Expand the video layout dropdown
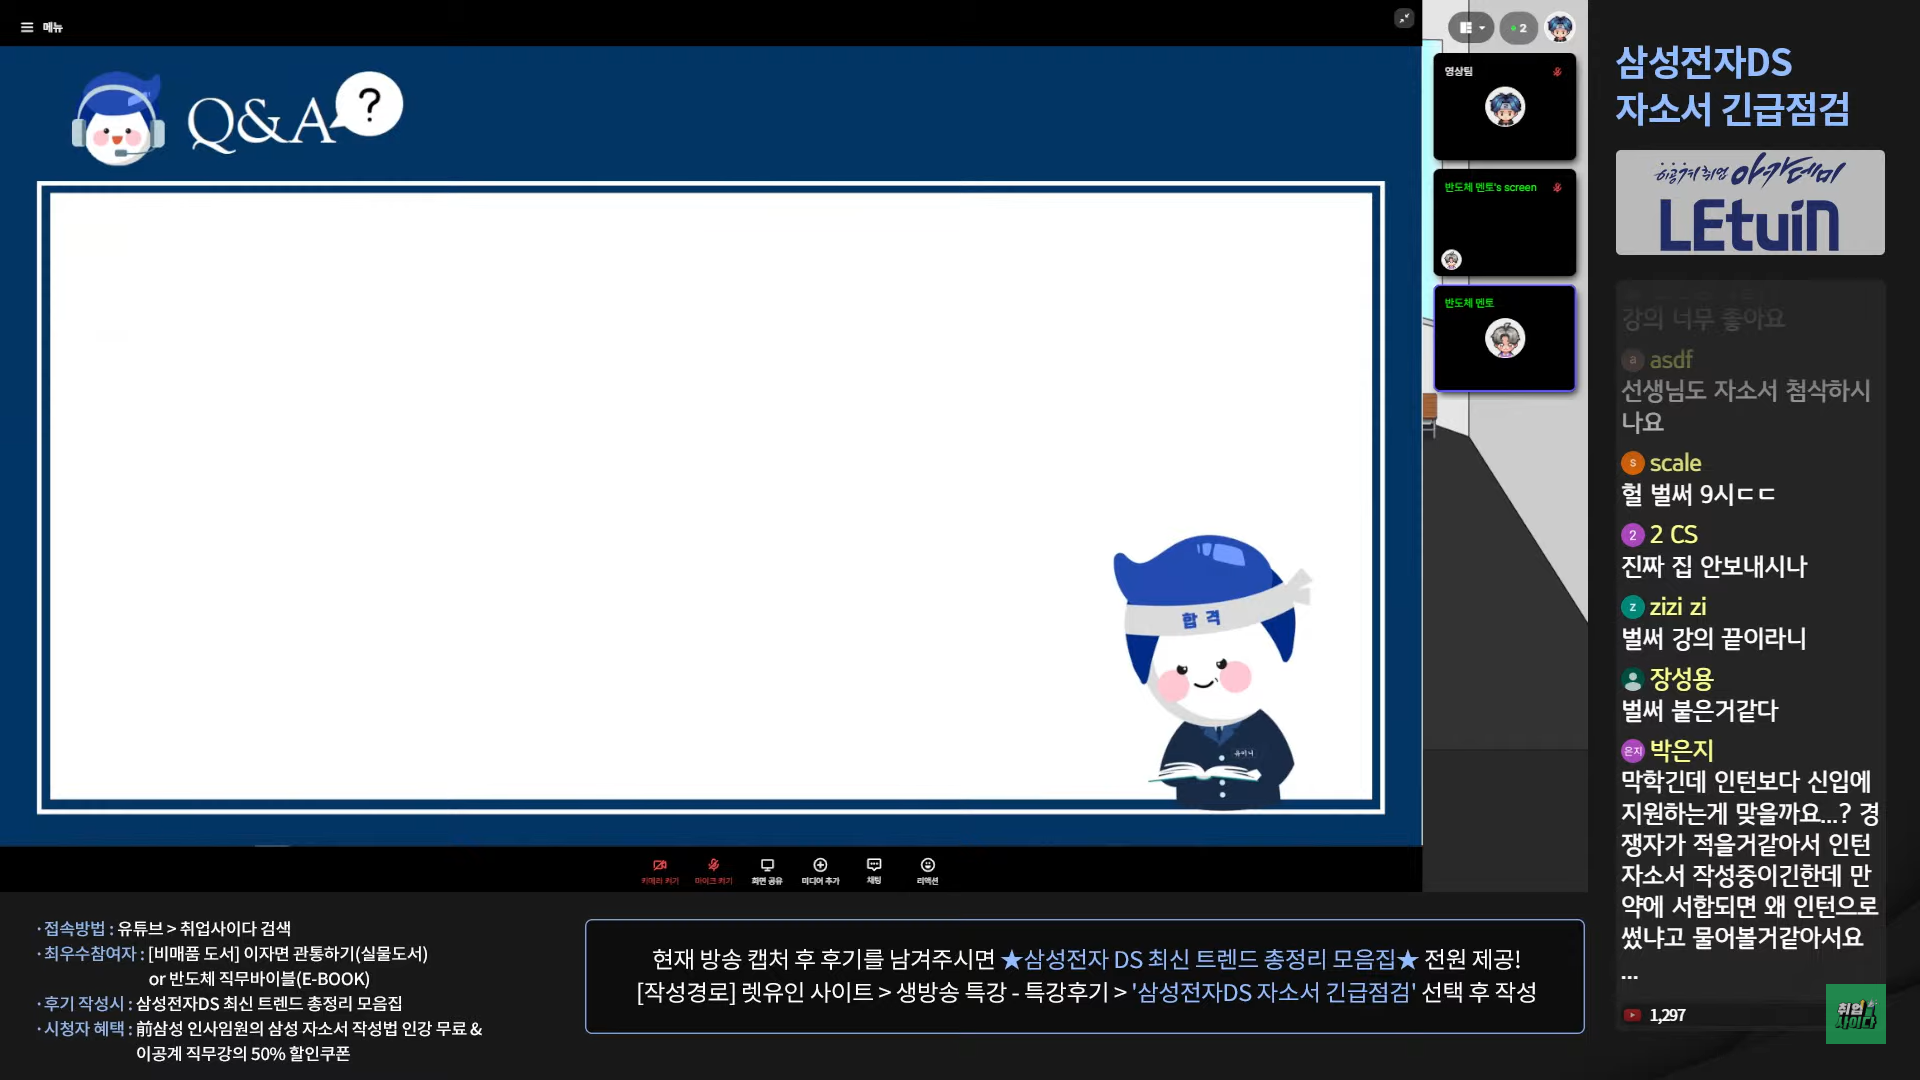Image resolution: width=1920 pixels, height=1080 pixels. [x=1470, y=28]
